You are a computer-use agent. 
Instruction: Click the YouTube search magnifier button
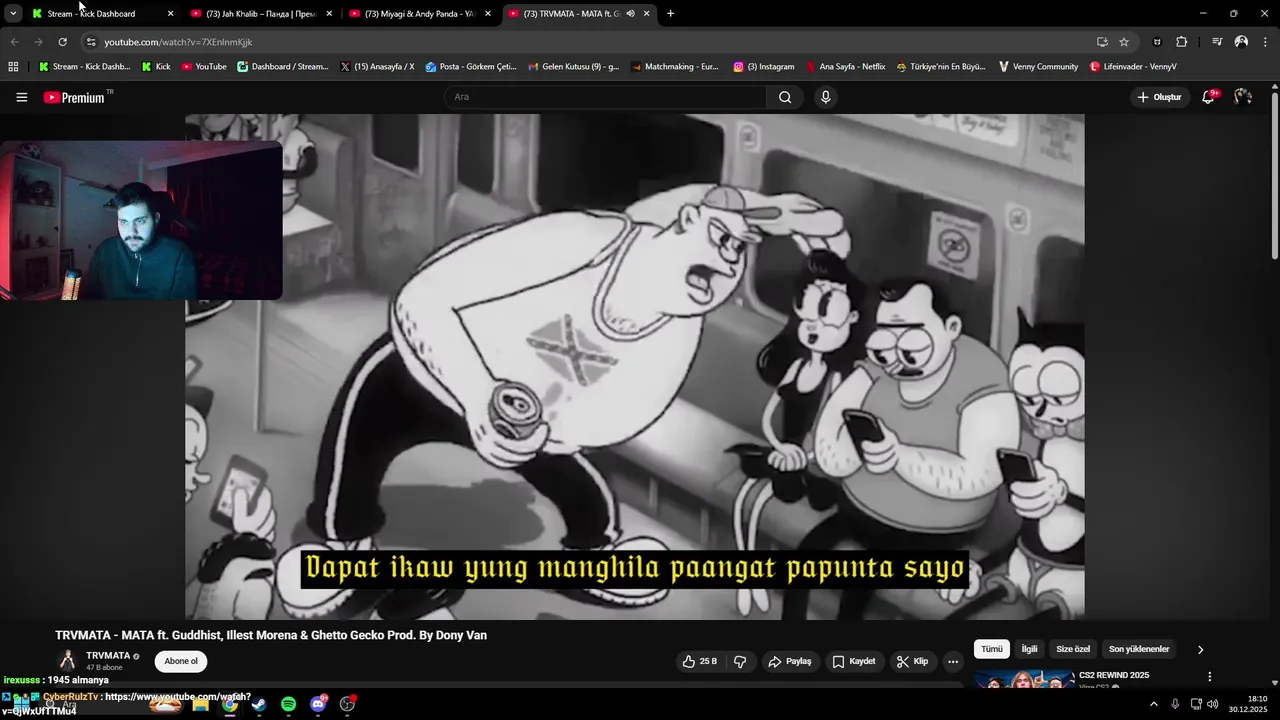point(785,97)
